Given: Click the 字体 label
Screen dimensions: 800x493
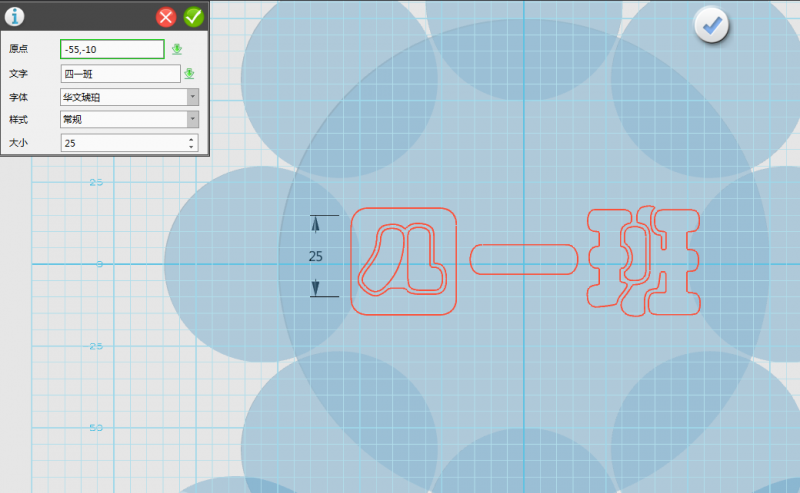Looking at the screenshot, I should click(x=18, y=97).
